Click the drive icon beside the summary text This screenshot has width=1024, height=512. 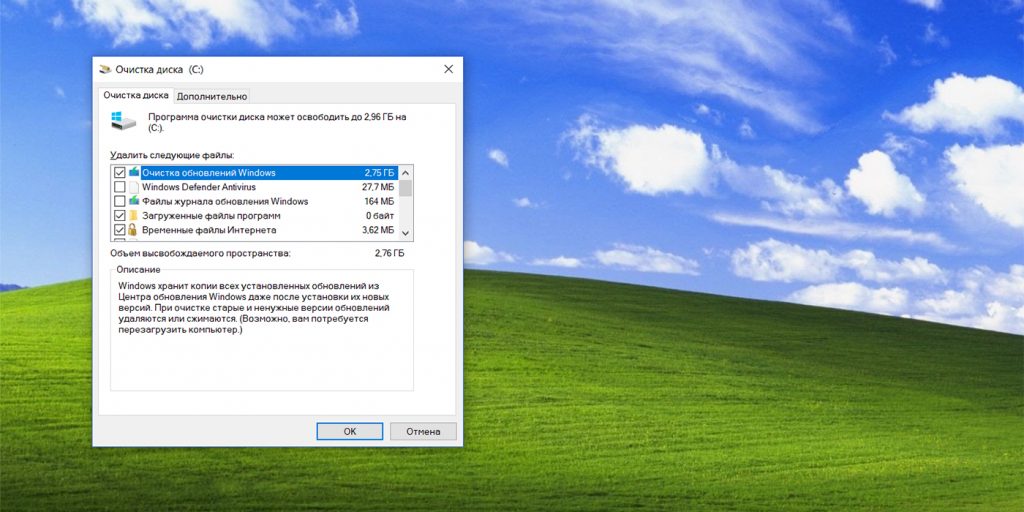123,121
